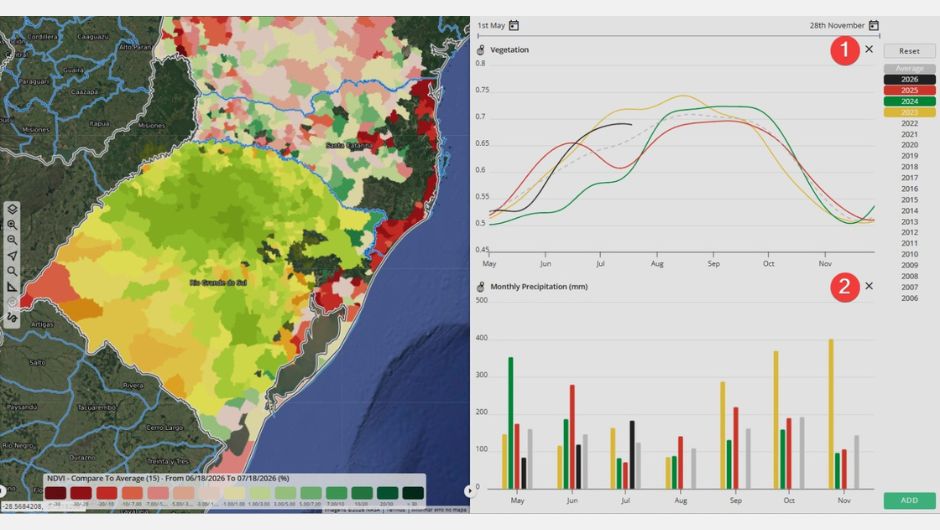Click the Salto map label
This screenshot has width=940, height=530.
click(37, 363)
